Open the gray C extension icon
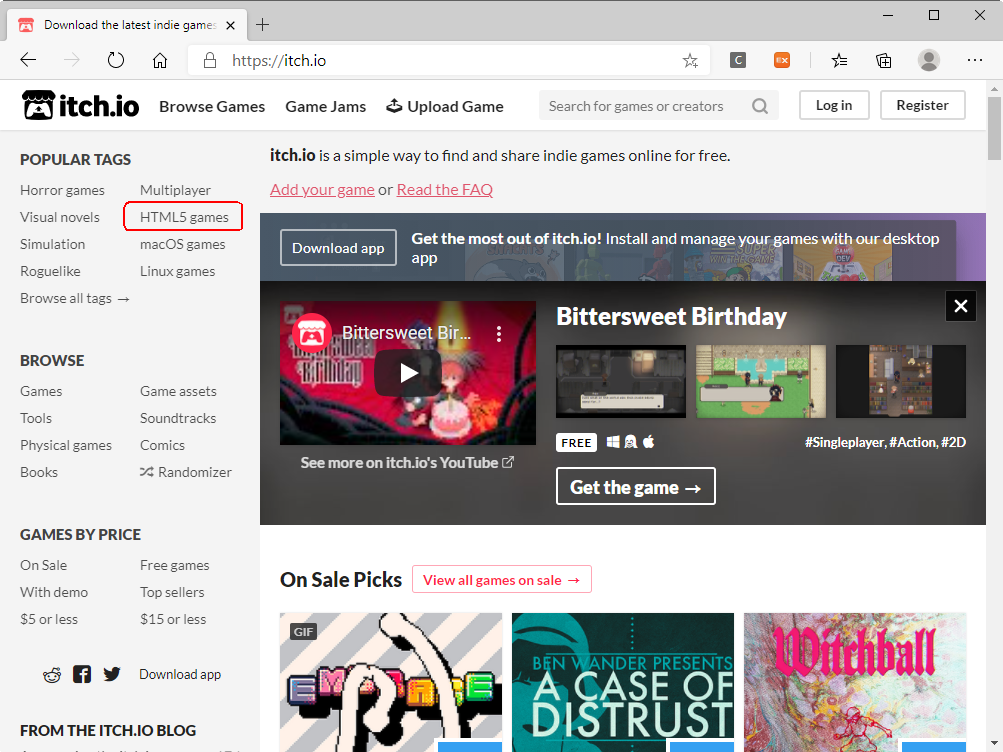1003x752 pixels. click(738, 60)
